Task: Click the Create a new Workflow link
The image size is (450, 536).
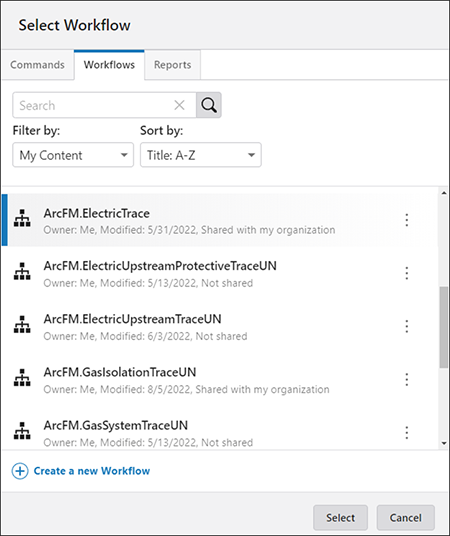Action: click(92, 471)
